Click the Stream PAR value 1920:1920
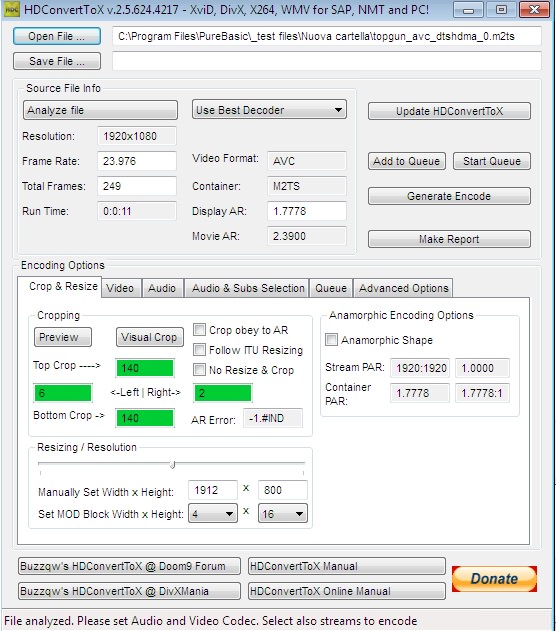The image size is (556, 631). point(420,368)
